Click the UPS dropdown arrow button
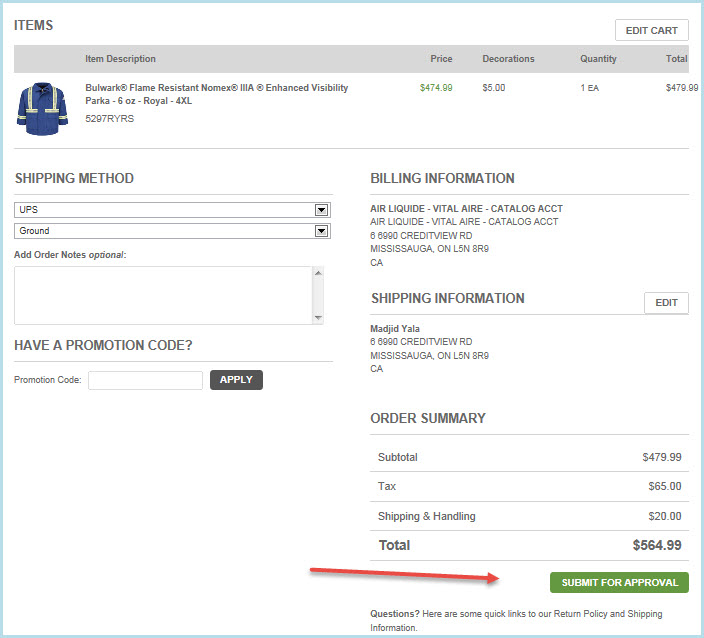 click(321, 210)
